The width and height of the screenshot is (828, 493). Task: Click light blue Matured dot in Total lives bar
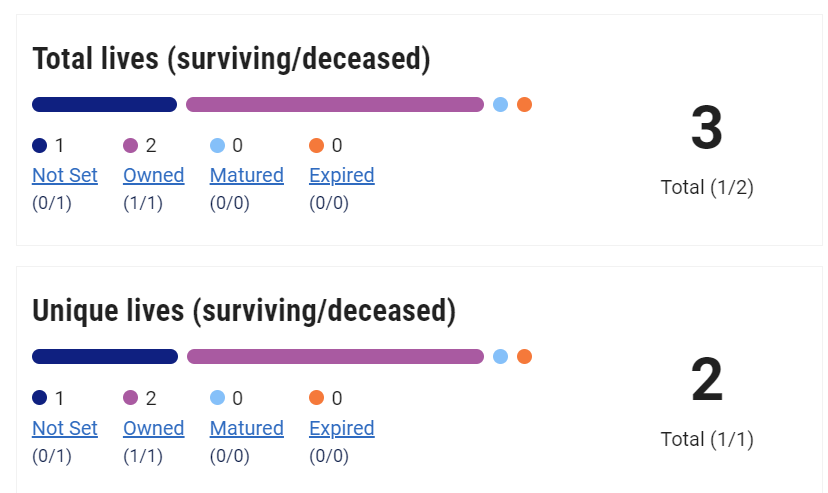(x=500, y=104)
